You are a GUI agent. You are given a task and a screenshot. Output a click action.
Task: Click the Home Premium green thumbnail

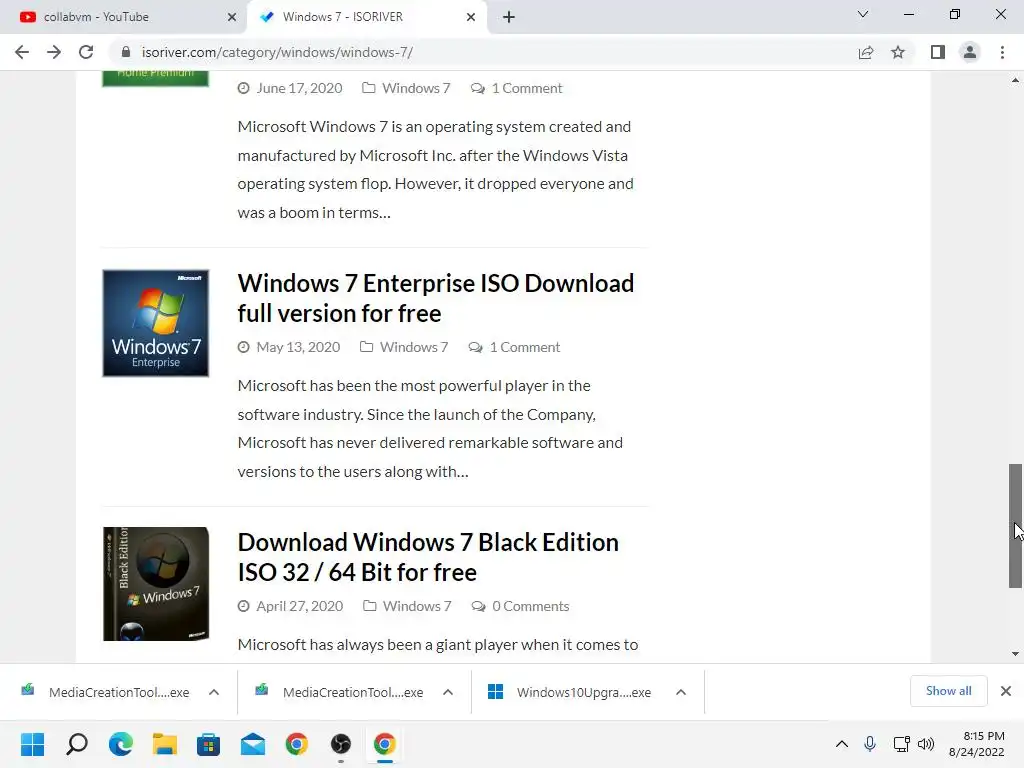coord(155,78)
